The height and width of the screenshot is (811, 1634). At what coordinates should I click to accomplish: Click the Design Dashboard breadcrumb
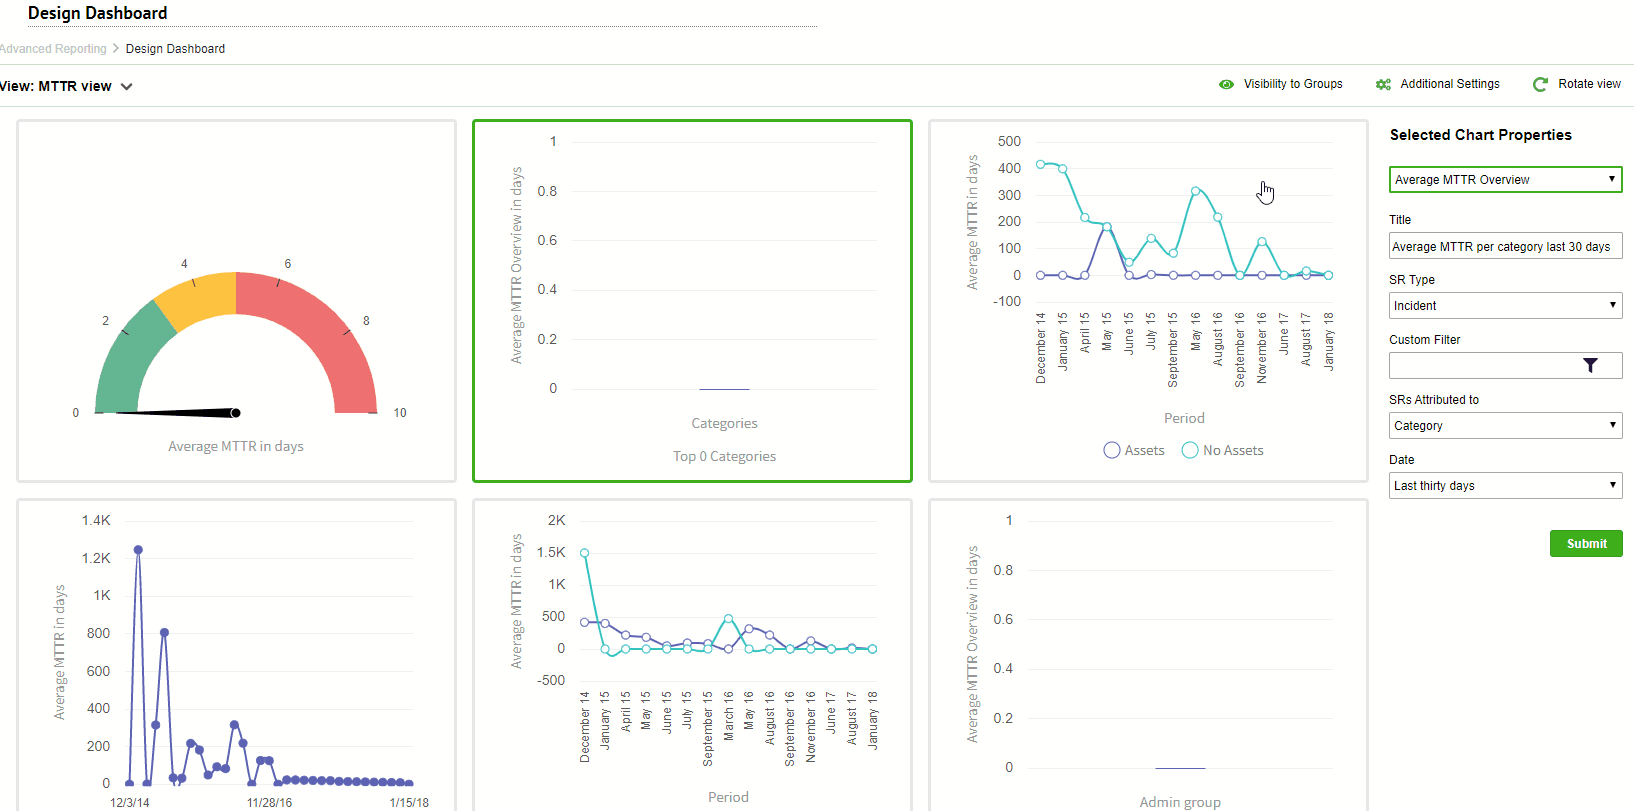(175, 49)
